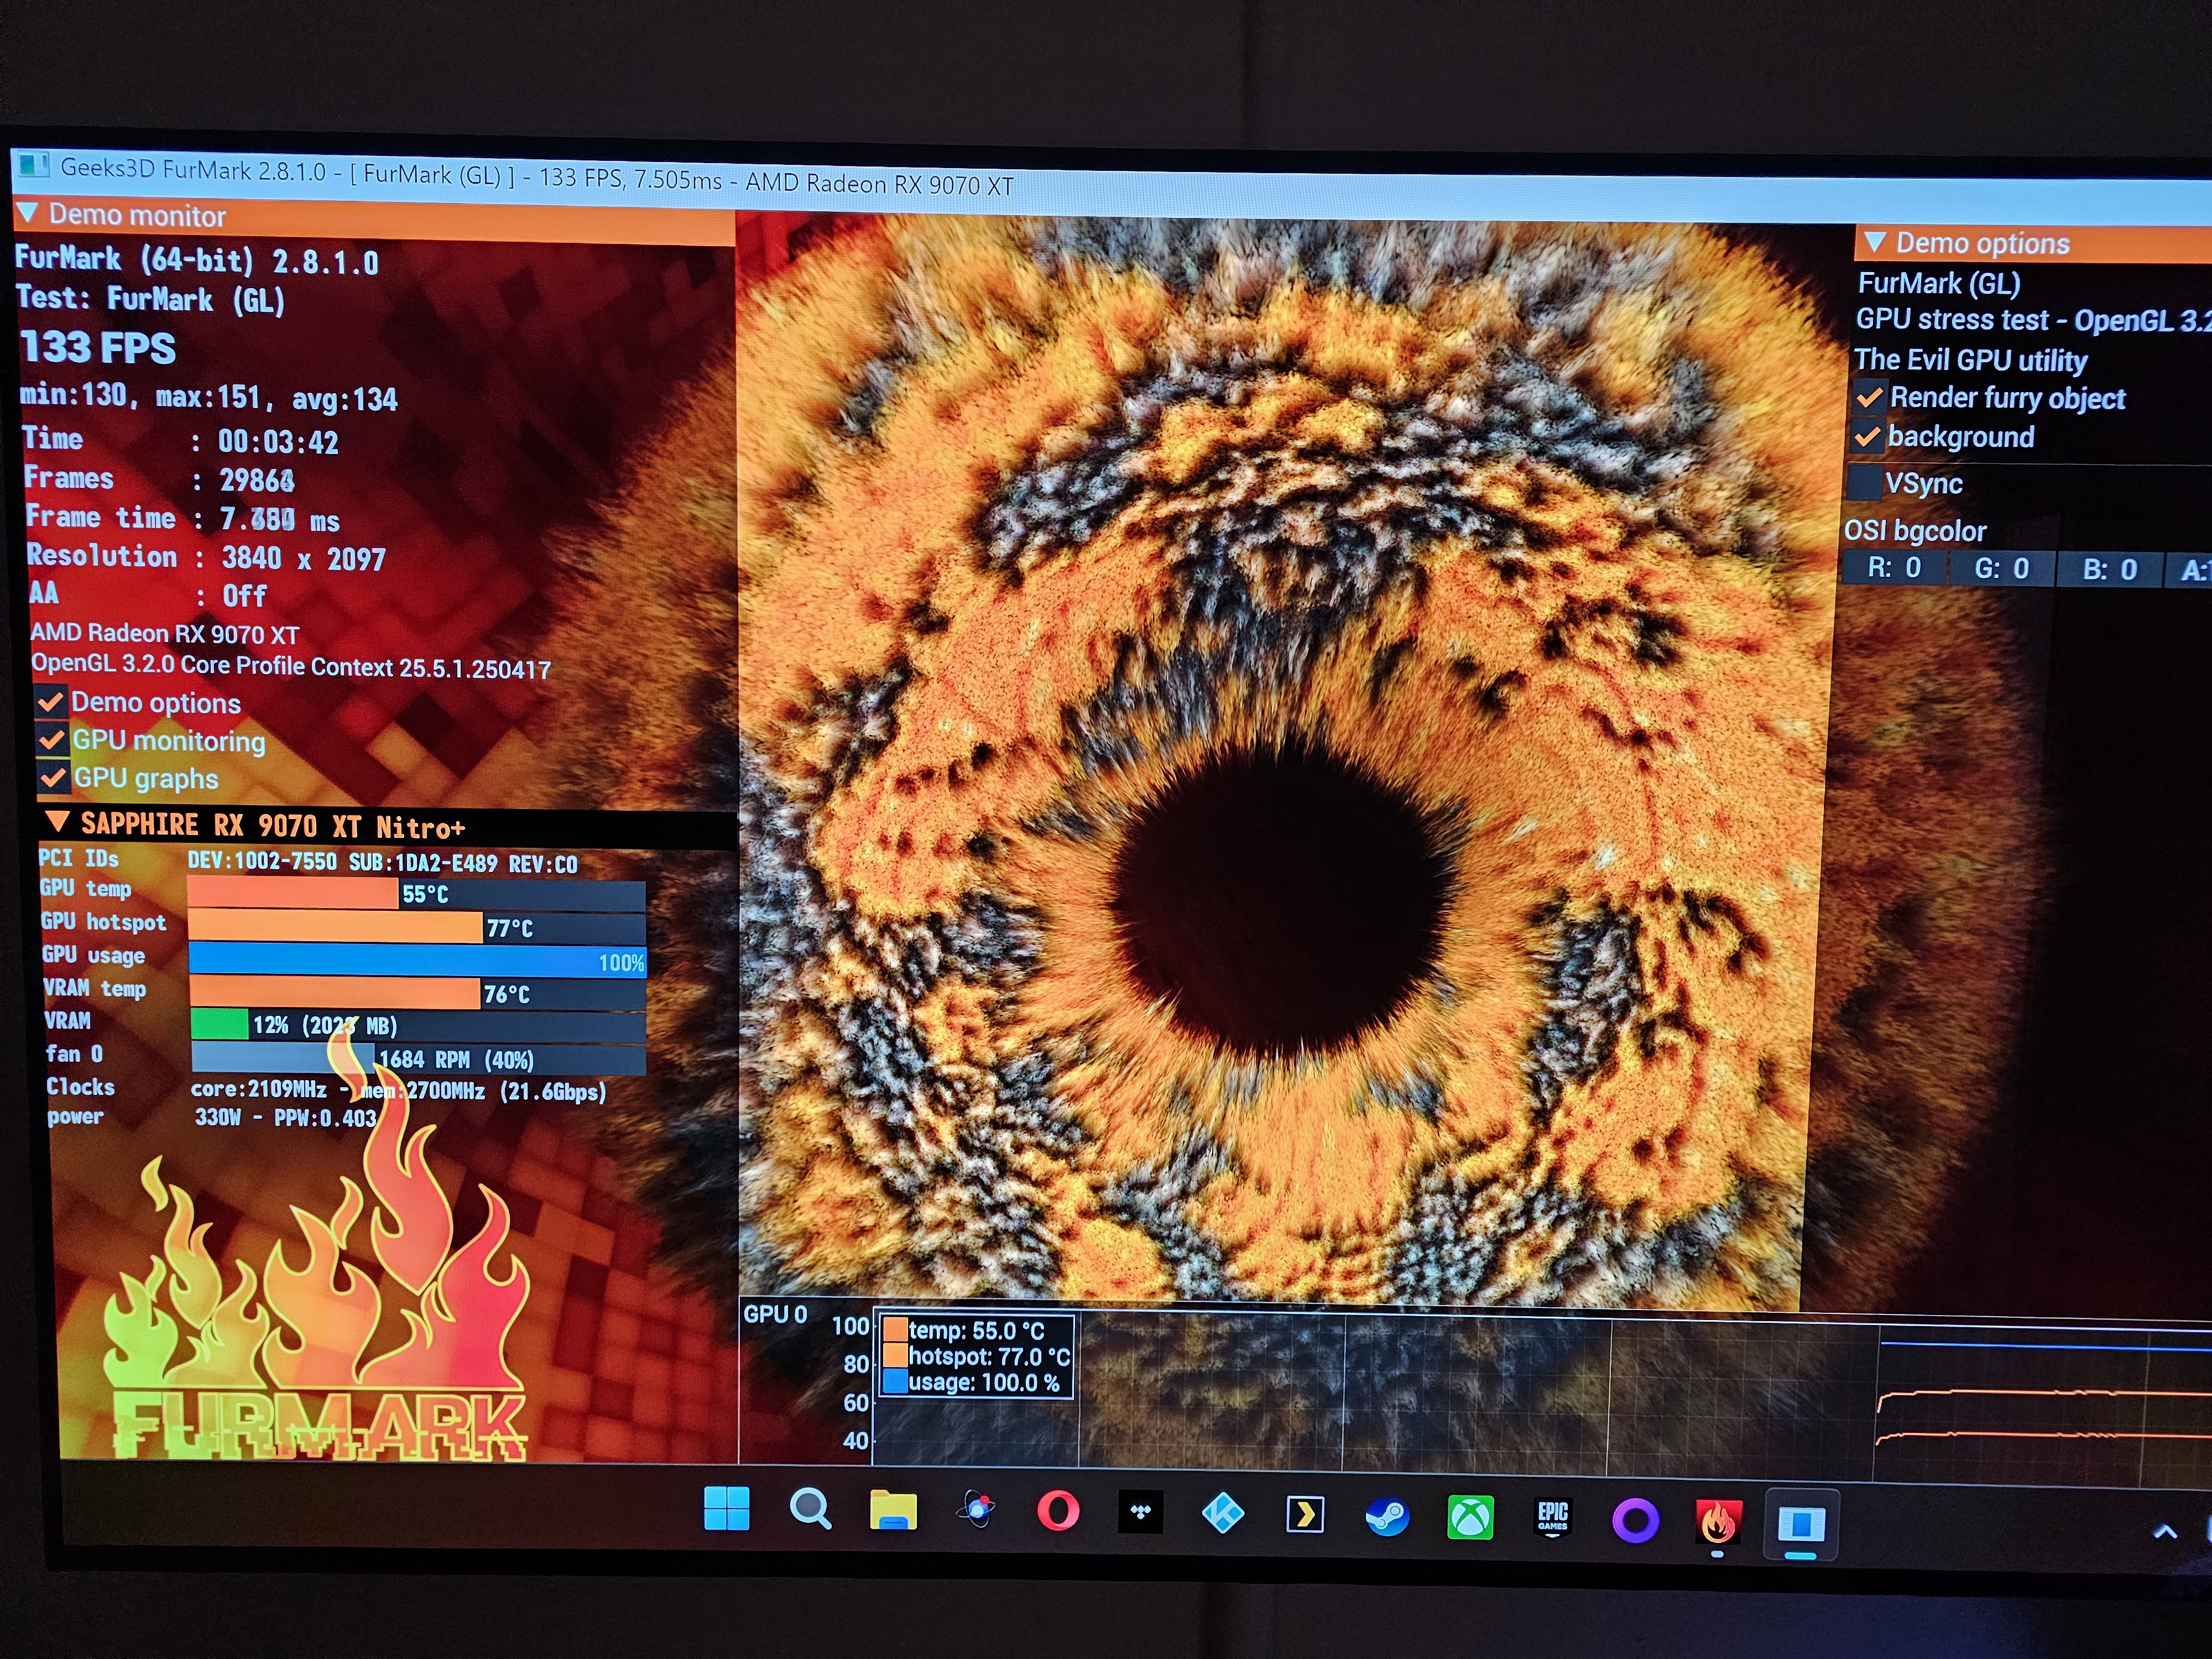The height and width of the screenshot is (1659, 2212).
Task: Click the B: 0 bgcolor field
Action: point(2109,570)
